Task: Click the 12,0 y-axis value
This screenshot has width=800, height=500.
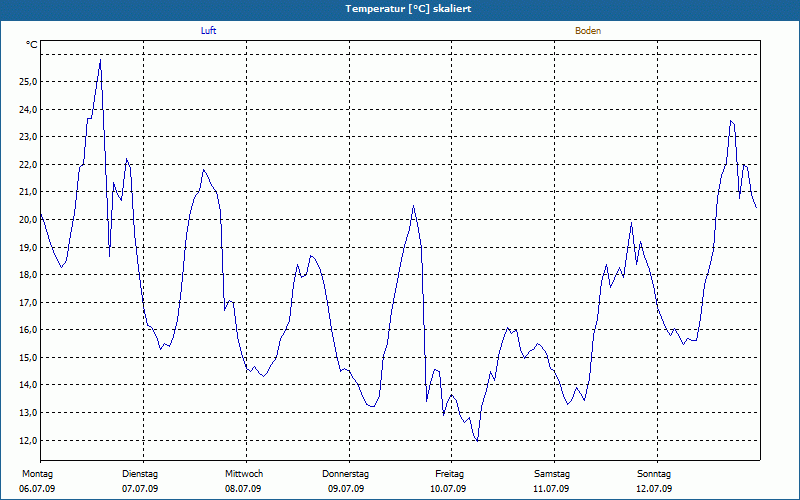Action: tap(27, 440)
